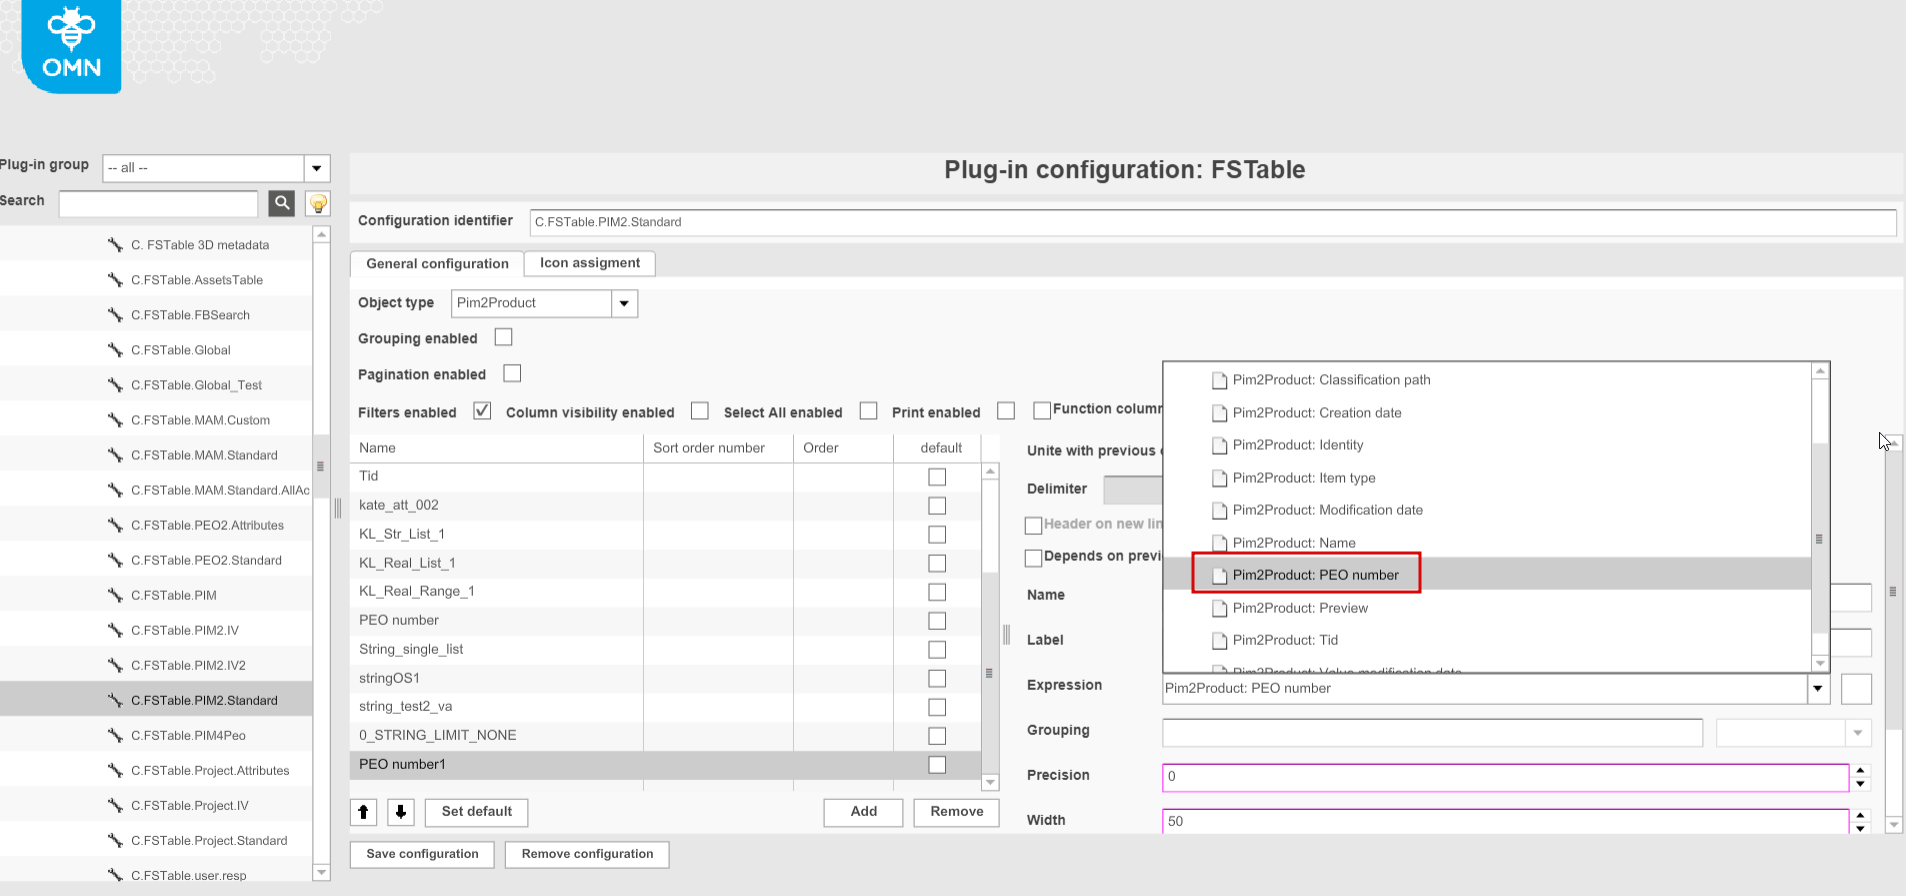Viewport: 1906px width, 896px height.
Task: Disable the Filters enabled checkbox
Action: tap(482, 411)
